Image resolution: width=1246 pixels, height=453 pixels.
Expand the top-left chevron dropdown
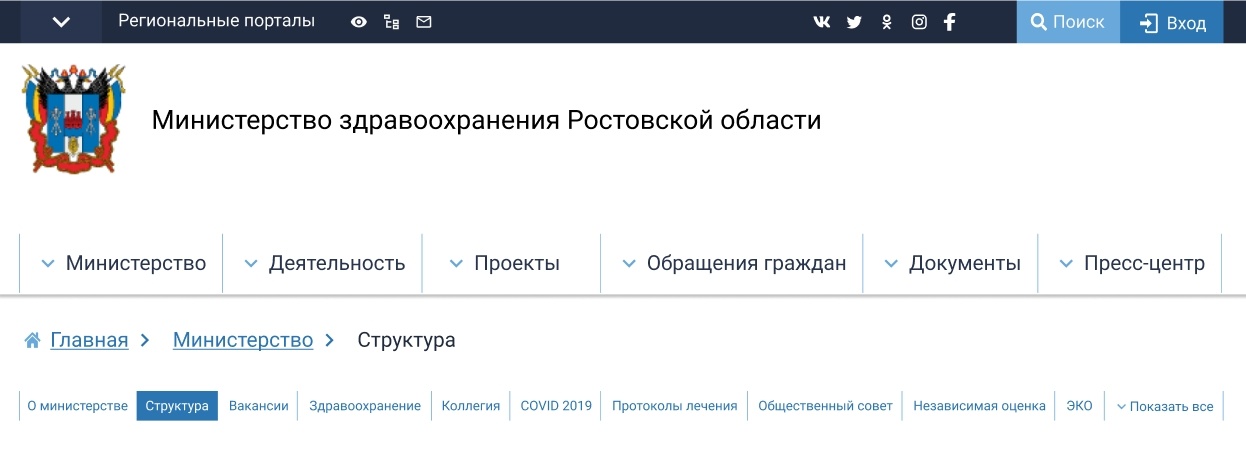(61, 22)
